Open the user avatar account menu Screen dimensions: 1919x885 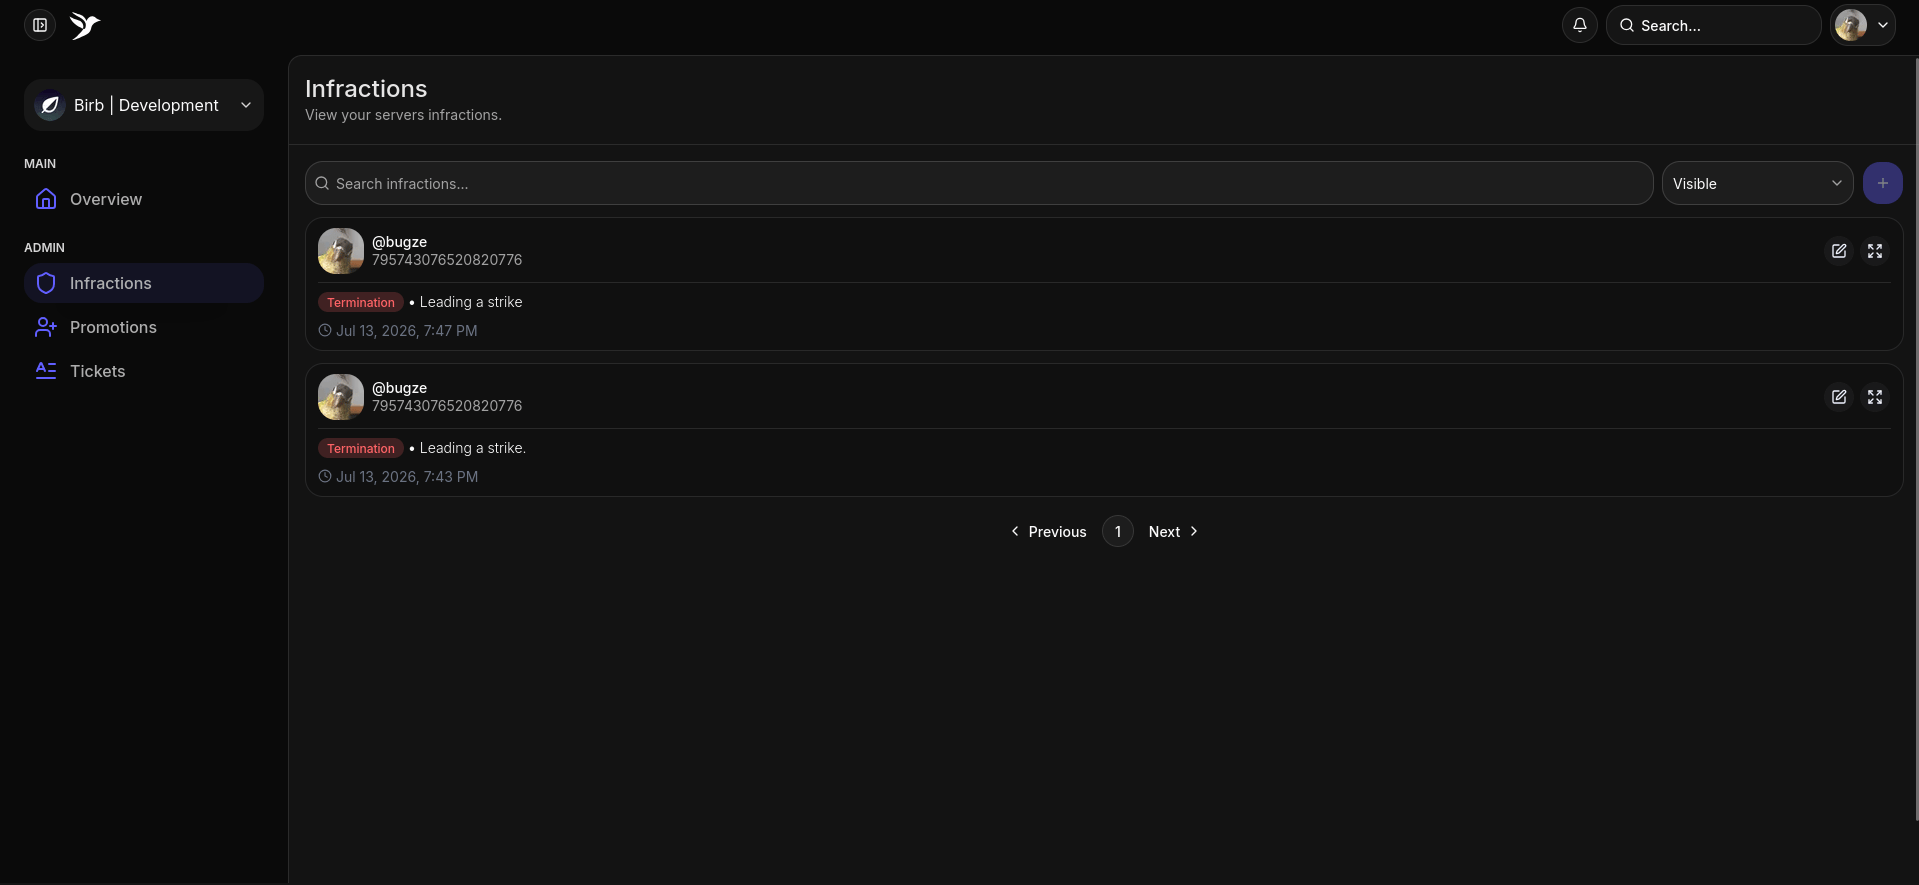click(x=1863, y=25)
